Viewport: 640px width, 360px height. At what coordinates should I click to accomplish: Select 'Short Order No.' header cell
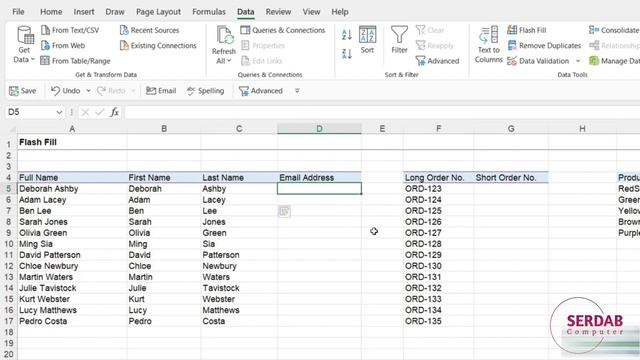click(x=511, y=178)
